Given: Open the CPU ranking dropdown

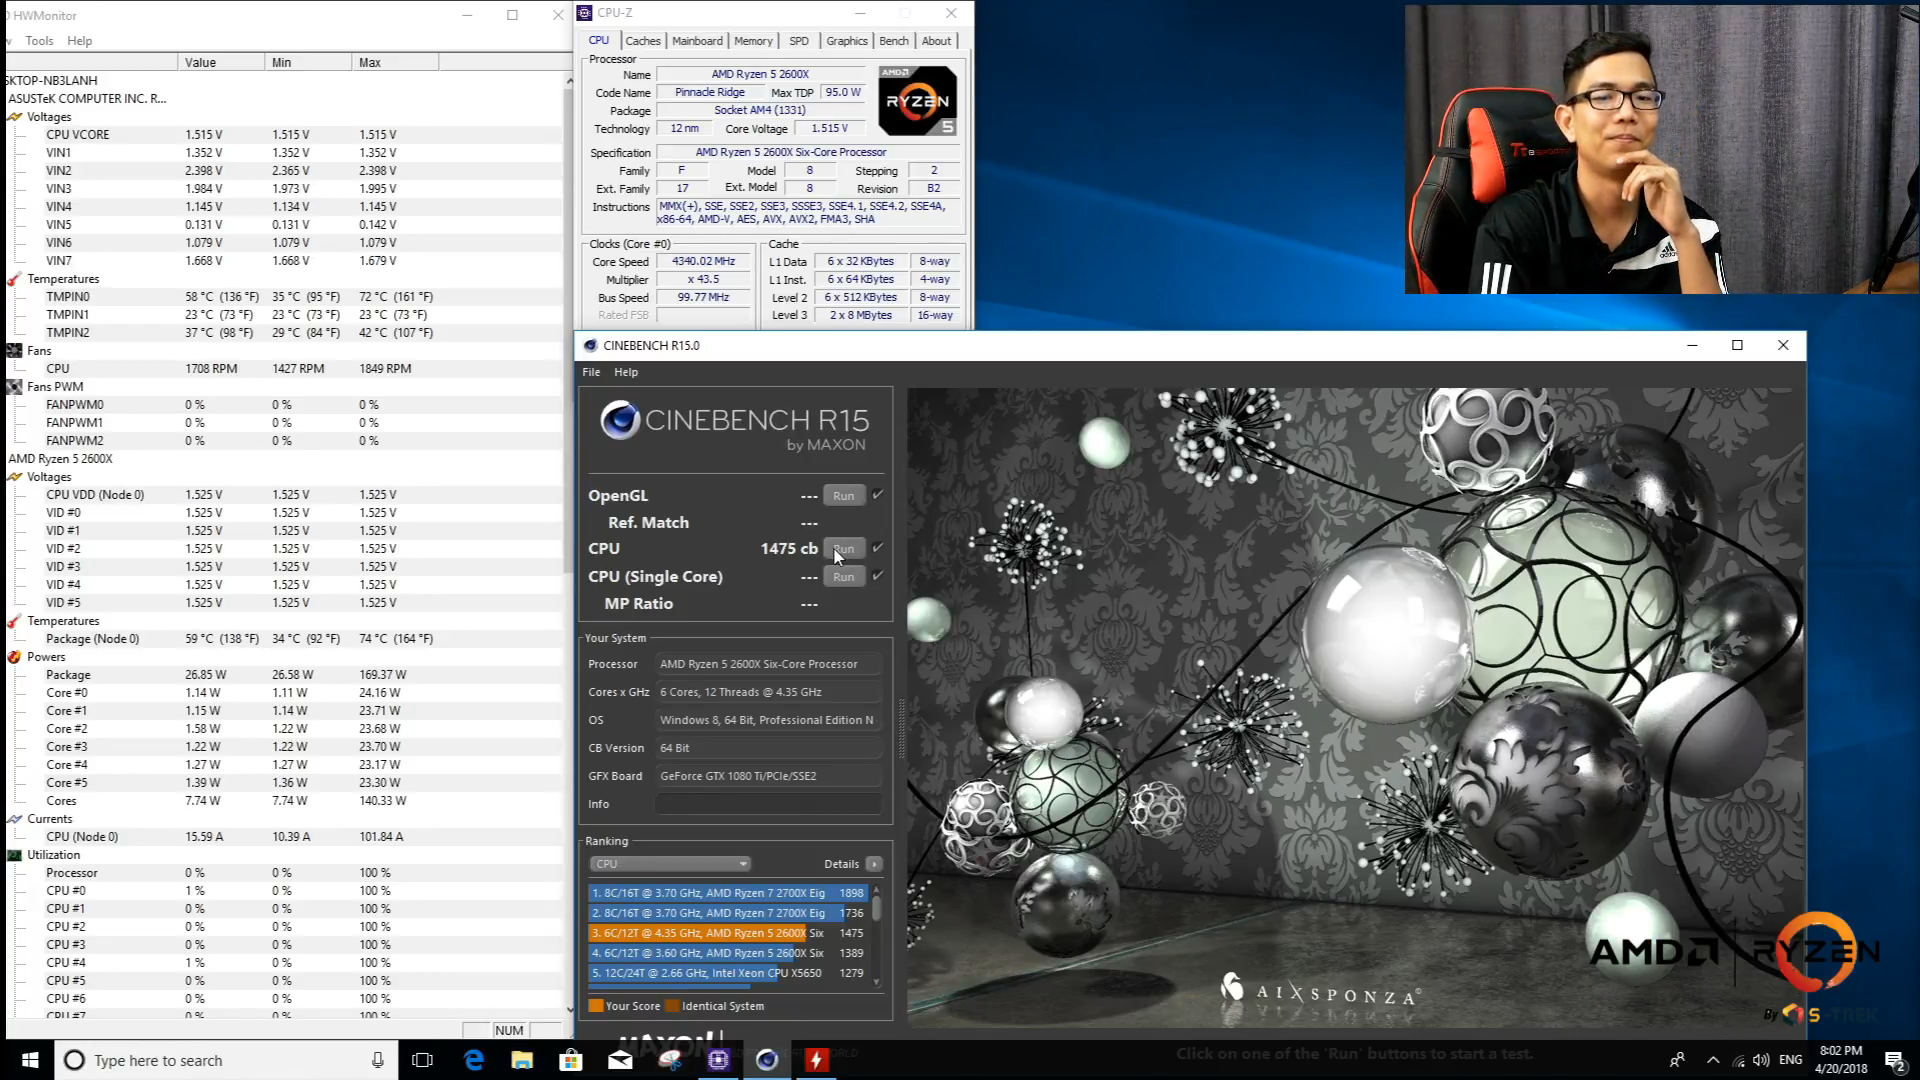Looking at the screenshot, I should (x=669, y=864).
